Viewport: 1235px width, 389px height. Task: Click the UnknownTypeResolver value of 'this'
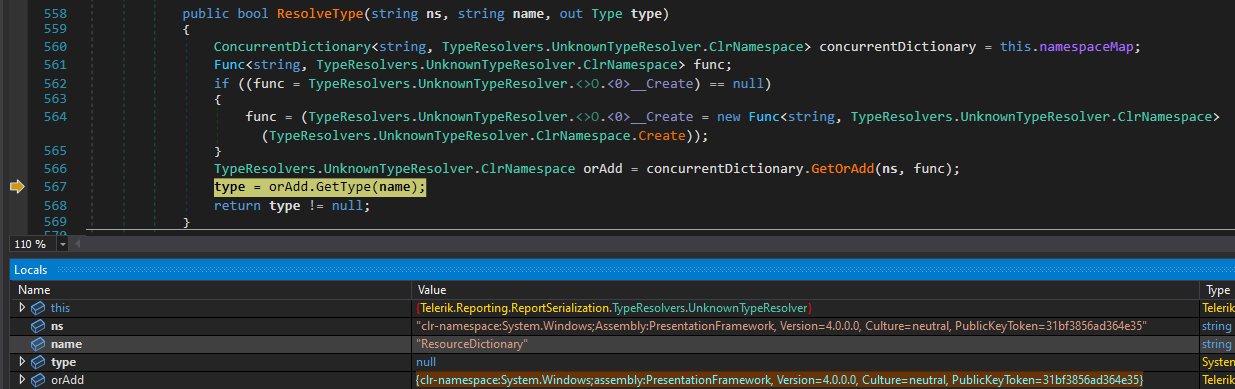[614, 309]
